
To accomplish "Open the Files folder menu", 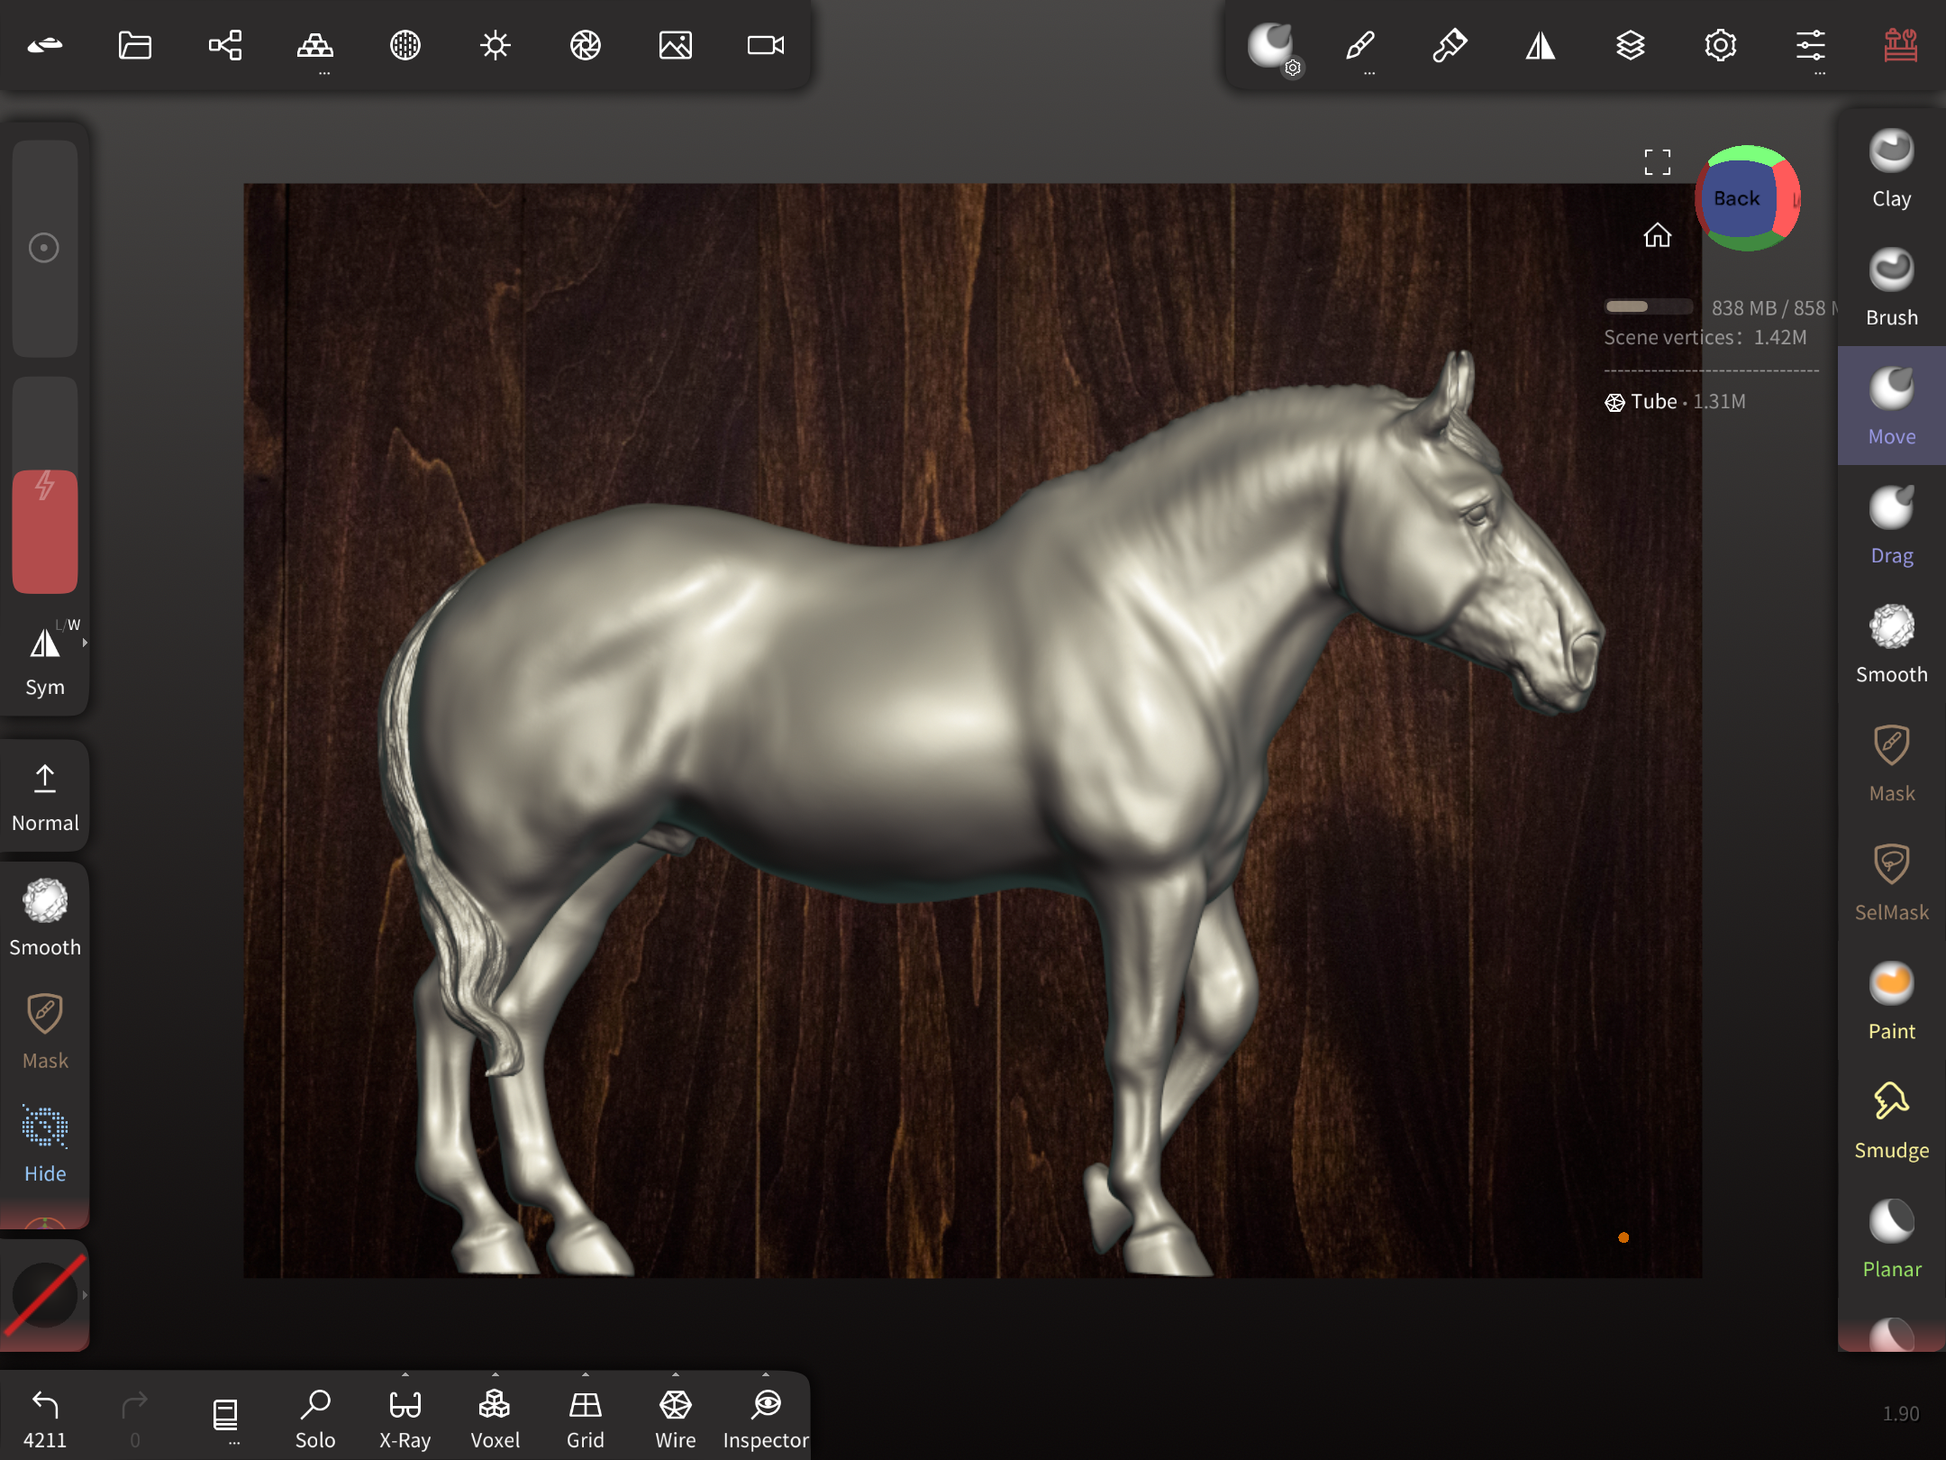I will point(135,45).
